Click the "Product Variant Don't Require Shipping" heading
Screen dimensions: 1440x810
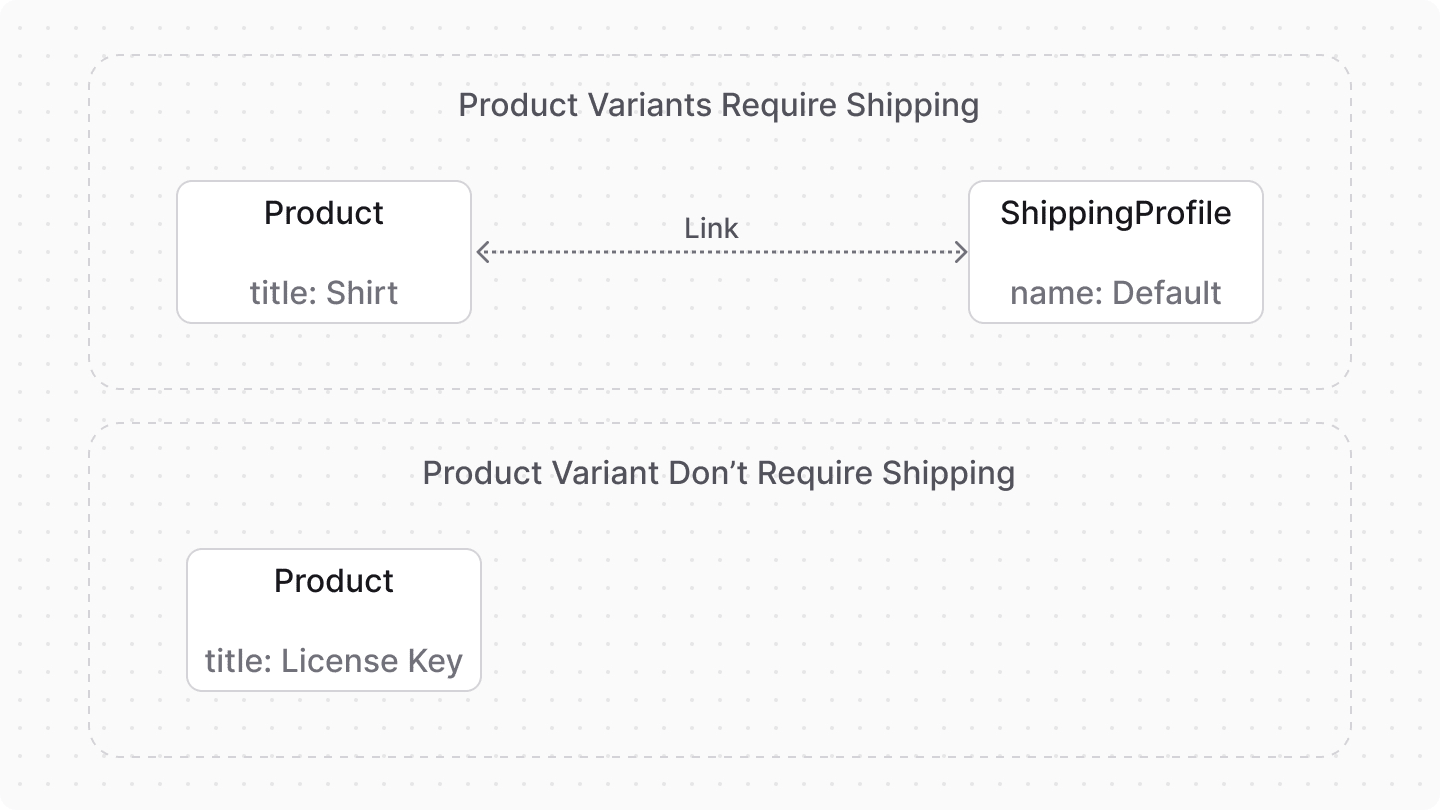[718, 473]
